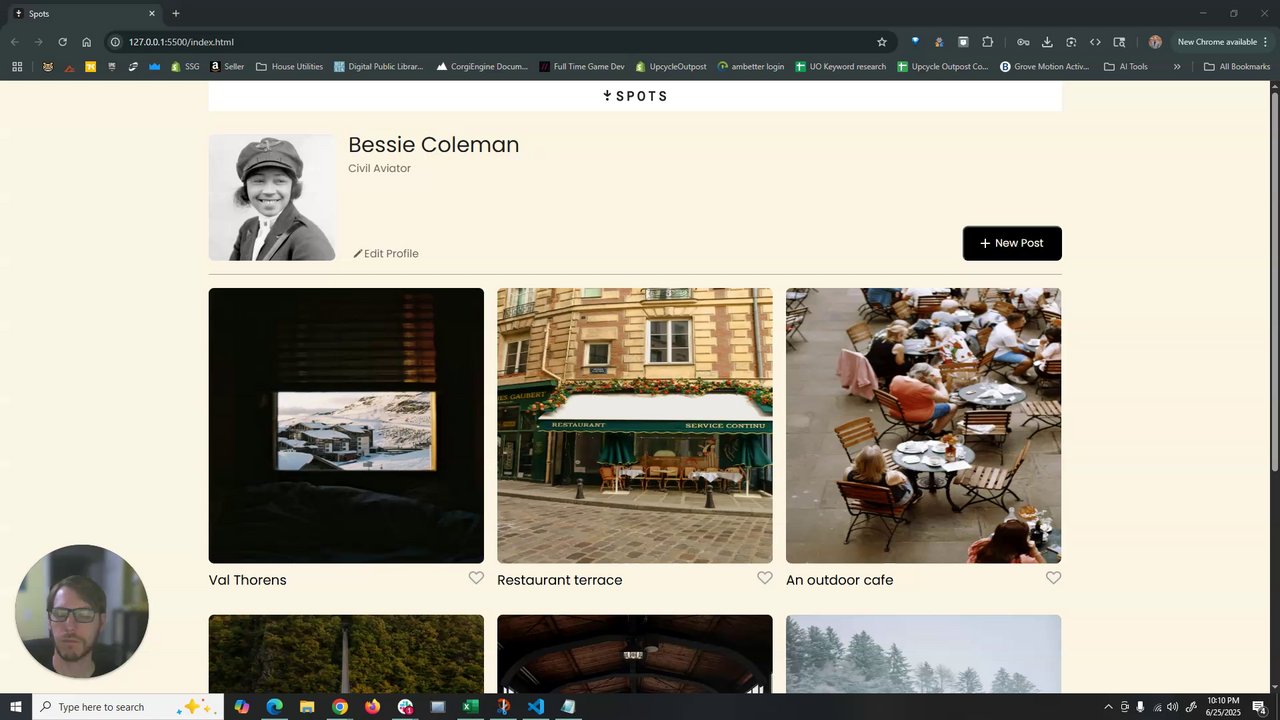
Task: Show more bookmarks with the chevron
Action: 1177,67
